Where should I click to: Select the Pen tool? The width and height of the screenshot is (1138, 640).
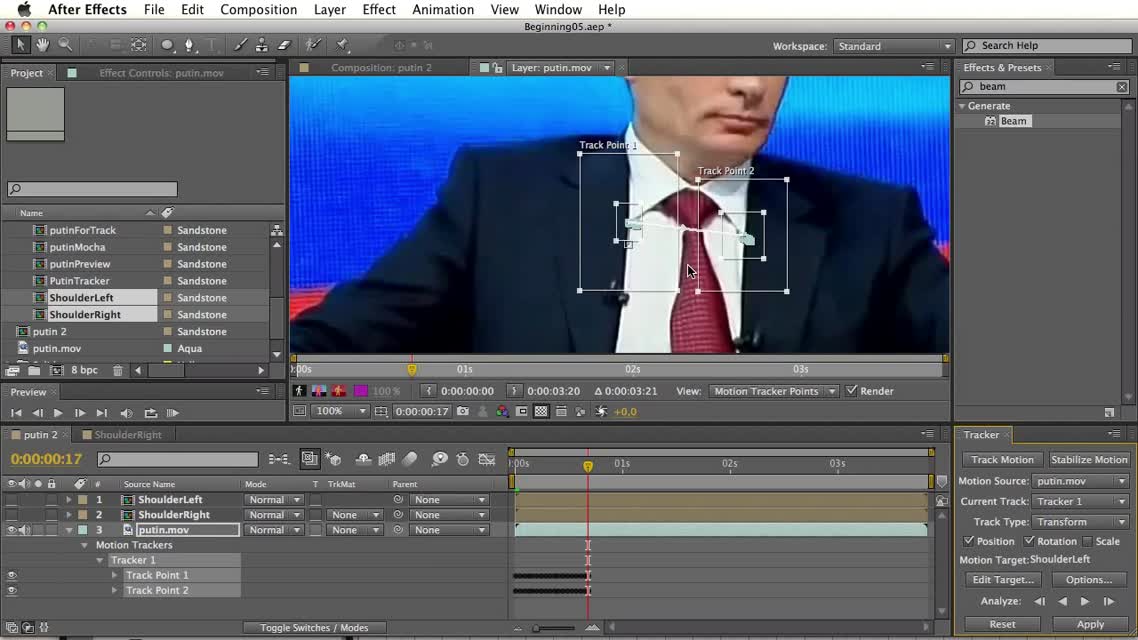(x=189, y=45)
